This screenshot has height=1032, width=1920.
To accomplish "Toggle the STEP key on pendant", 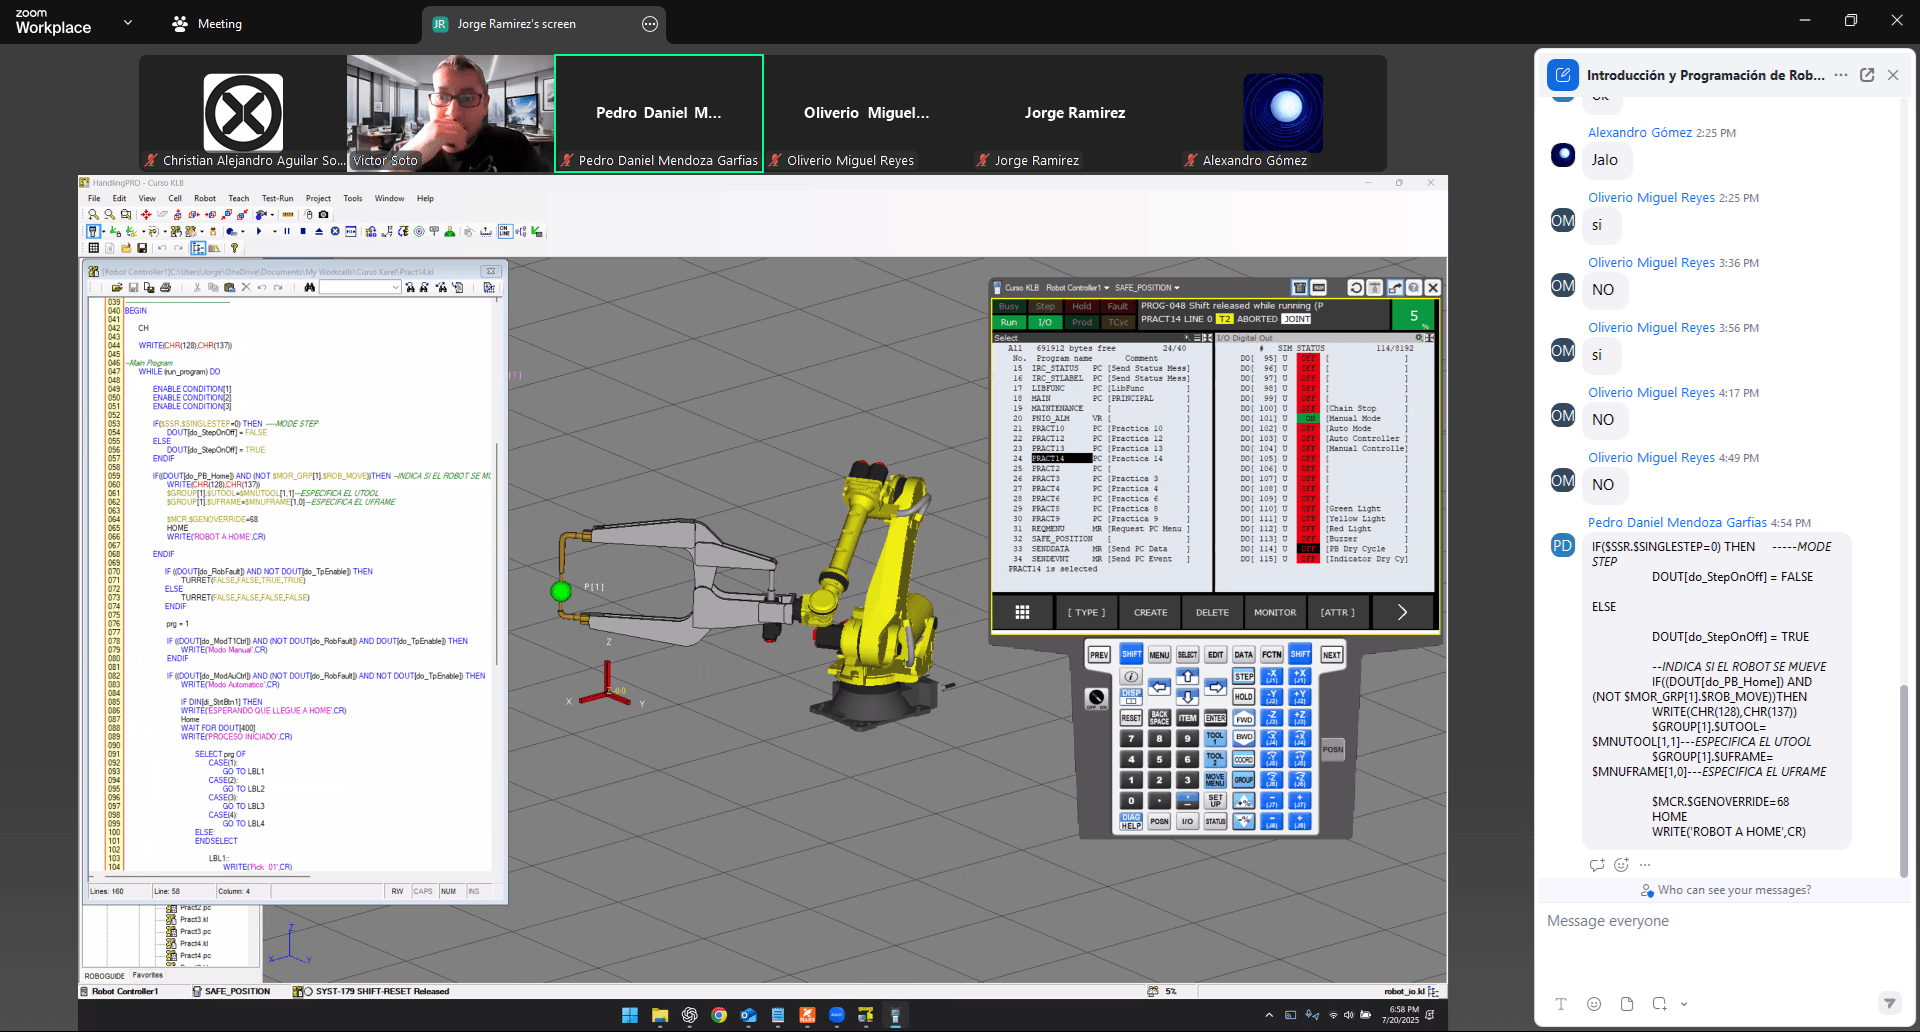I will [x=1243, y=677].
